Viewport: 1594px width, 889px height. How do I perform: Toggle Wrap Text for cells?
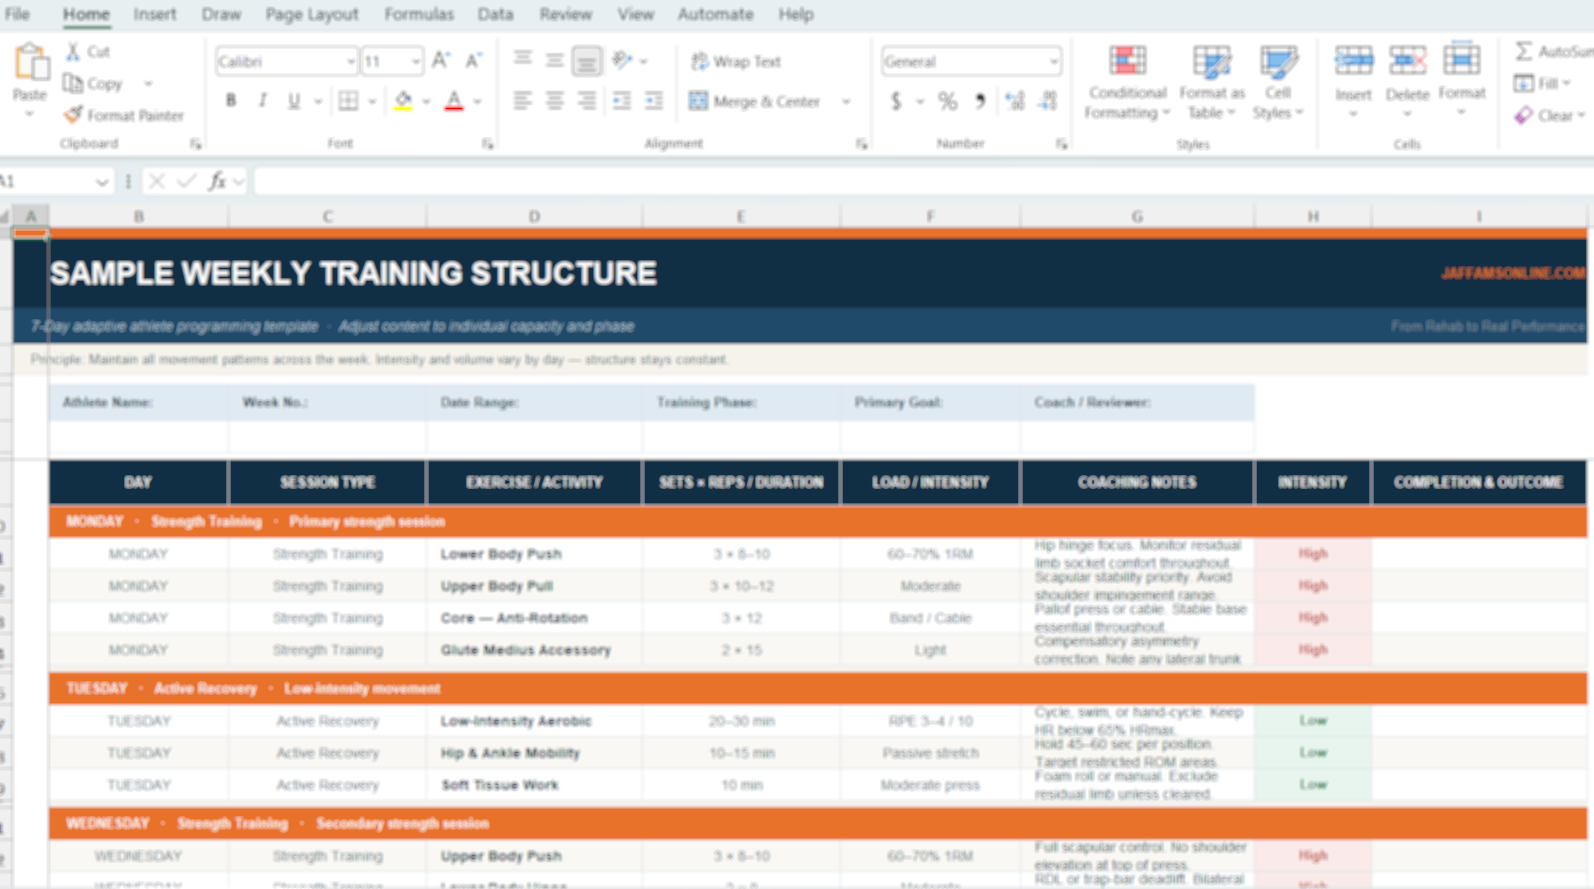pyautogui.click(x=735, y=61)
